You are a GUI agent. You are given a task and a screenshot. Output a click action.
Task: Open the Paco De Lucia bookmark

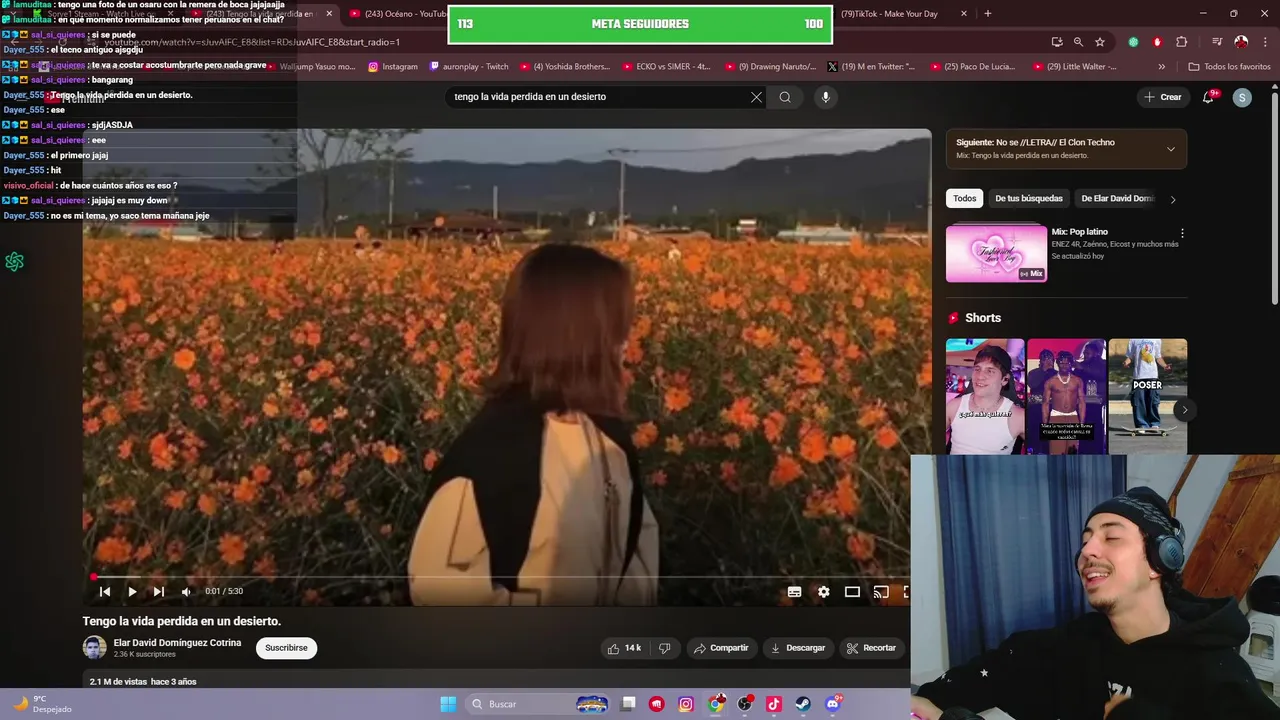click(x=973, y=67)
